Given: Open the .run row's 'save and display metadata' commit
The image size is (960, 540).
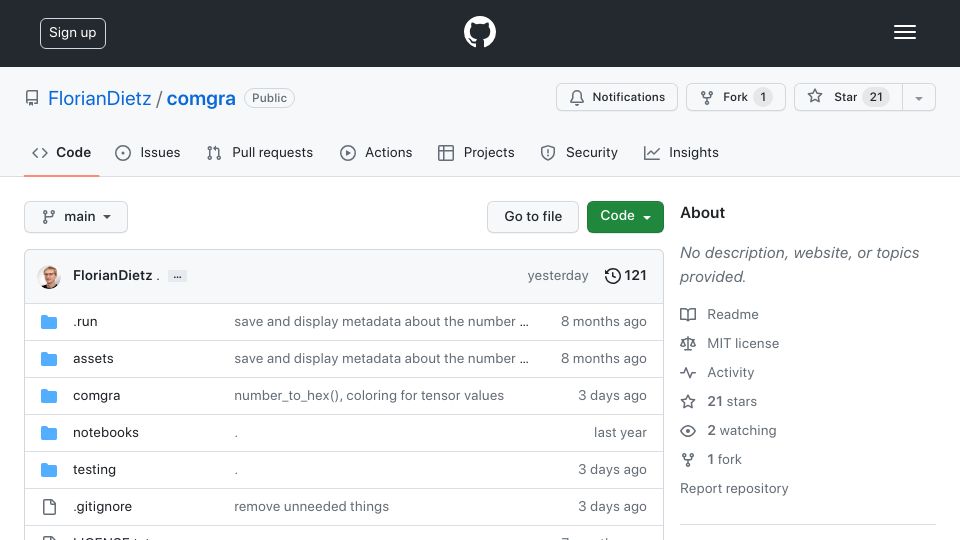Looking at the screenshot, I should coord(381,322).
